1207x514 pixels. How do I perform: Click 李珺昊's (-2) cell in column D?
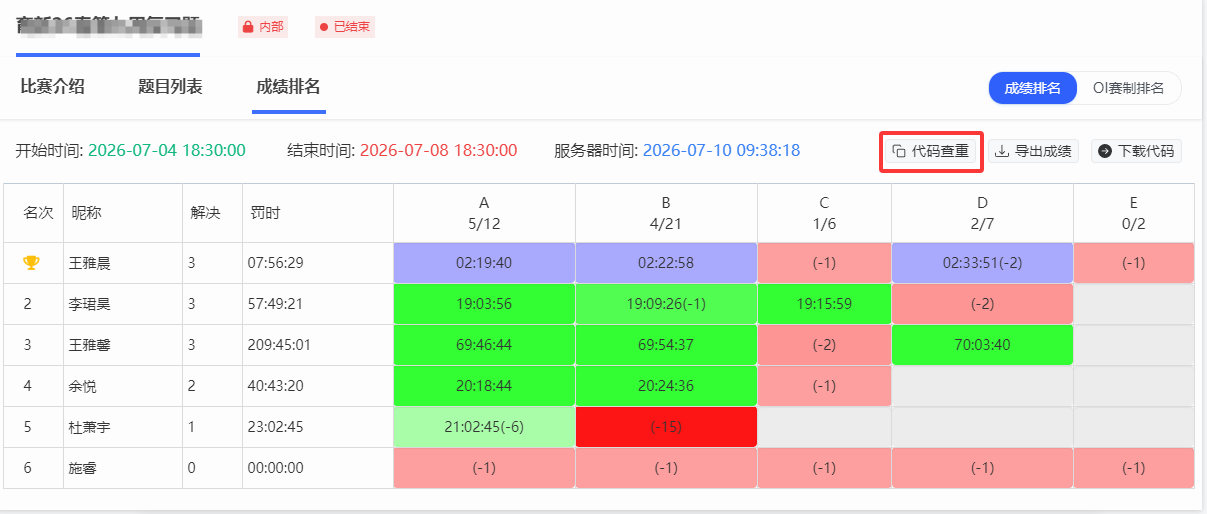[982, 304]
